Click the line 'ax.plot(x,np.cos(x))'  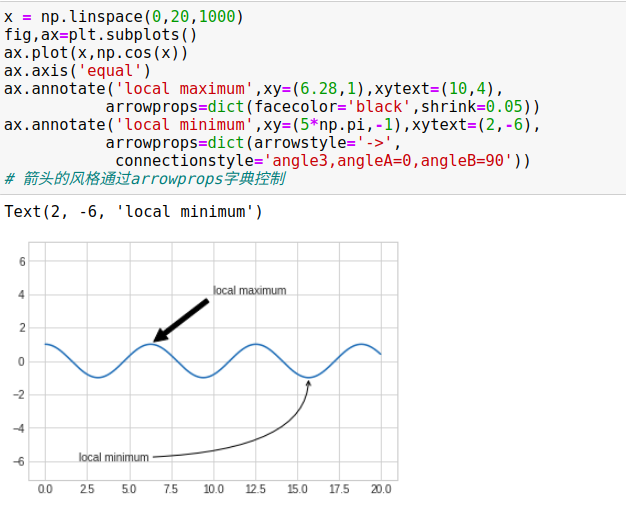(96, 53)
